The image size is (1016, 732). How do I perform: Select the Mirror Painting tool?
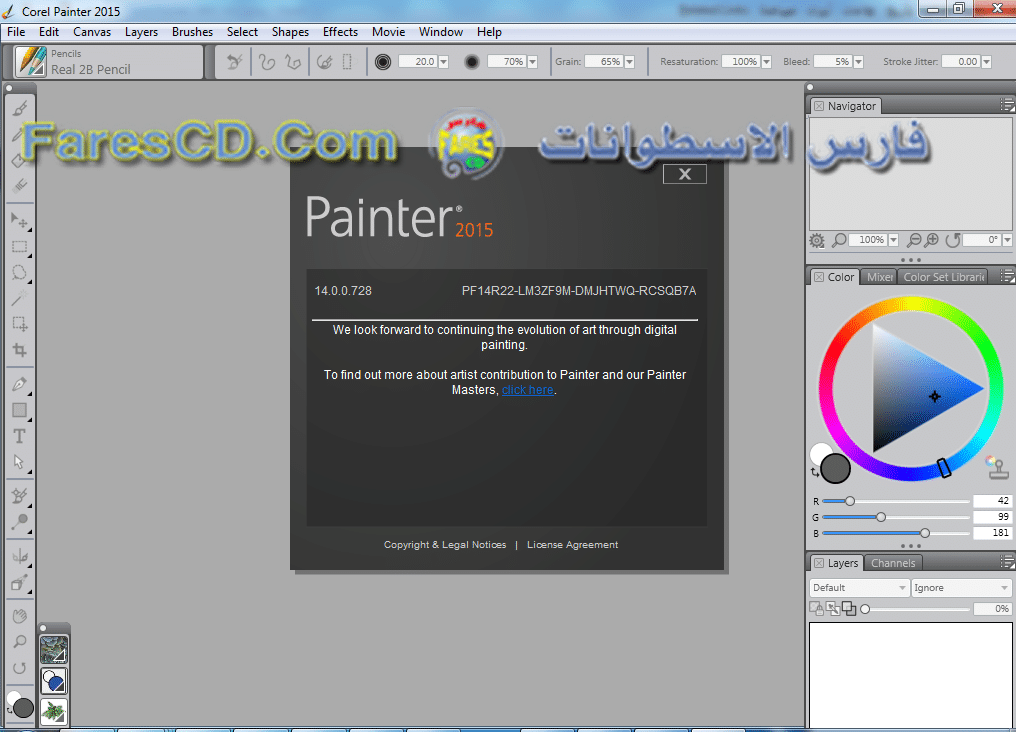[x=19, y=556]
